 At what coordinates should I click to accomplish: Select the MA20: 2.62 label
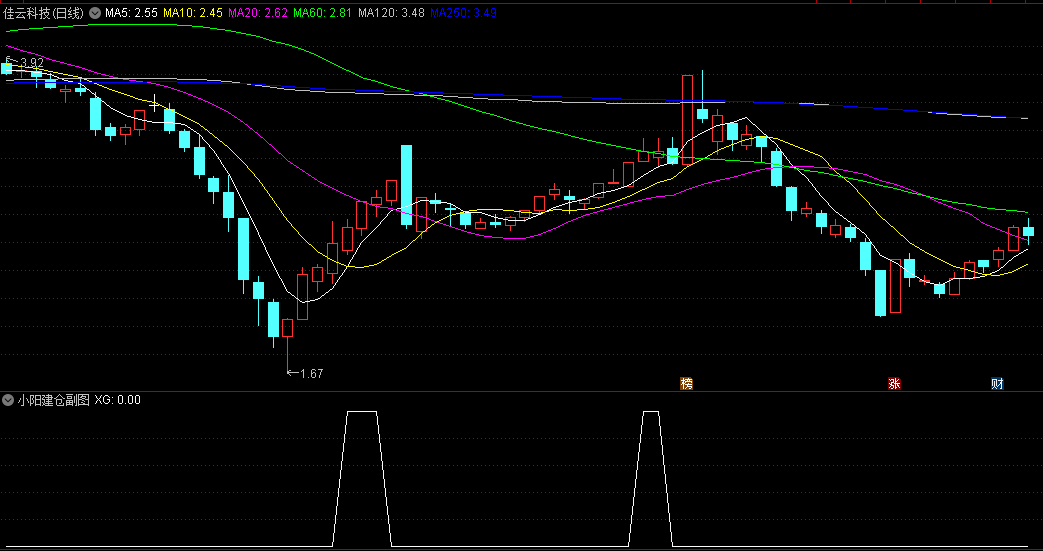pyautogui.click(x=258, y=13)
